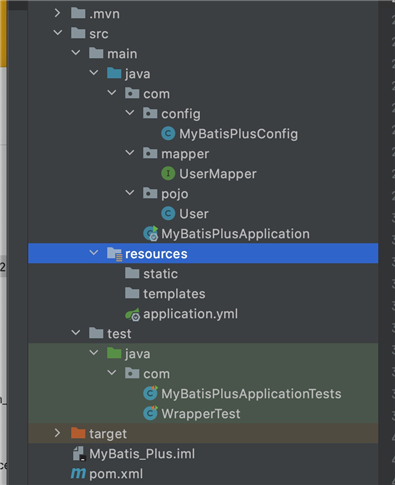Click the green test java folder icon

point(114,353)
